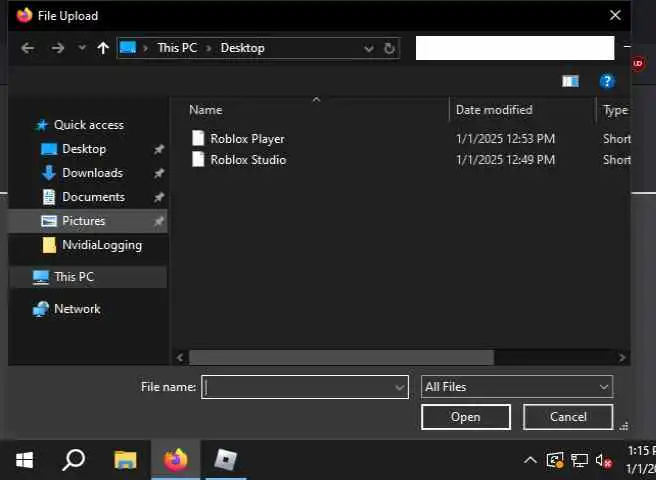This screenshot has height=480, width=656.
Task: Open the Windows Start menu
Action: [25, 460]
